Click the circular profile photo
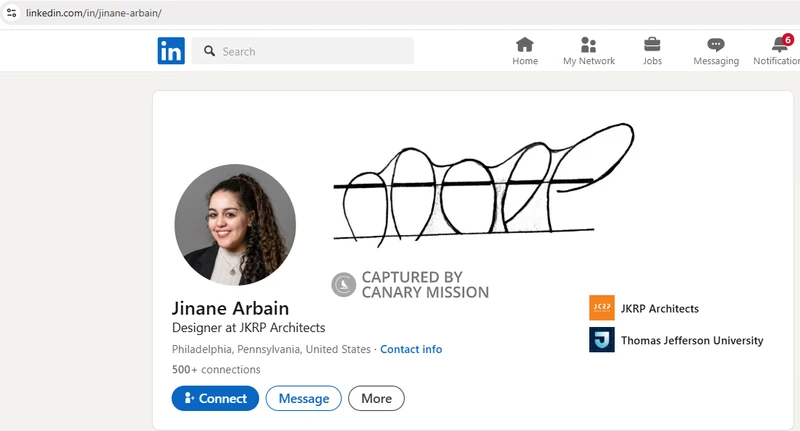The width and height of the screenshot is (800, 431). (x=235, y=225)
